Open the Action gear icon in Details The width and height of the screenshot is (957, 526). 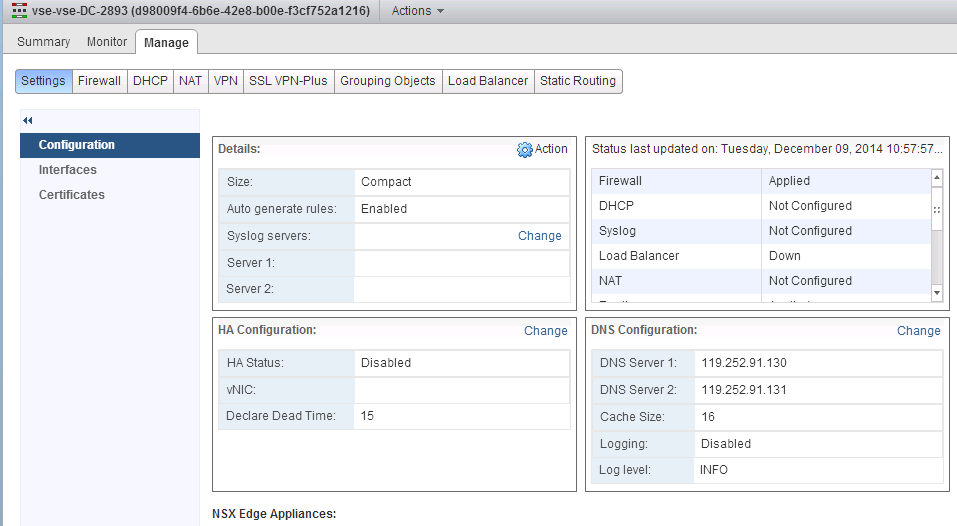click(524, 150)
